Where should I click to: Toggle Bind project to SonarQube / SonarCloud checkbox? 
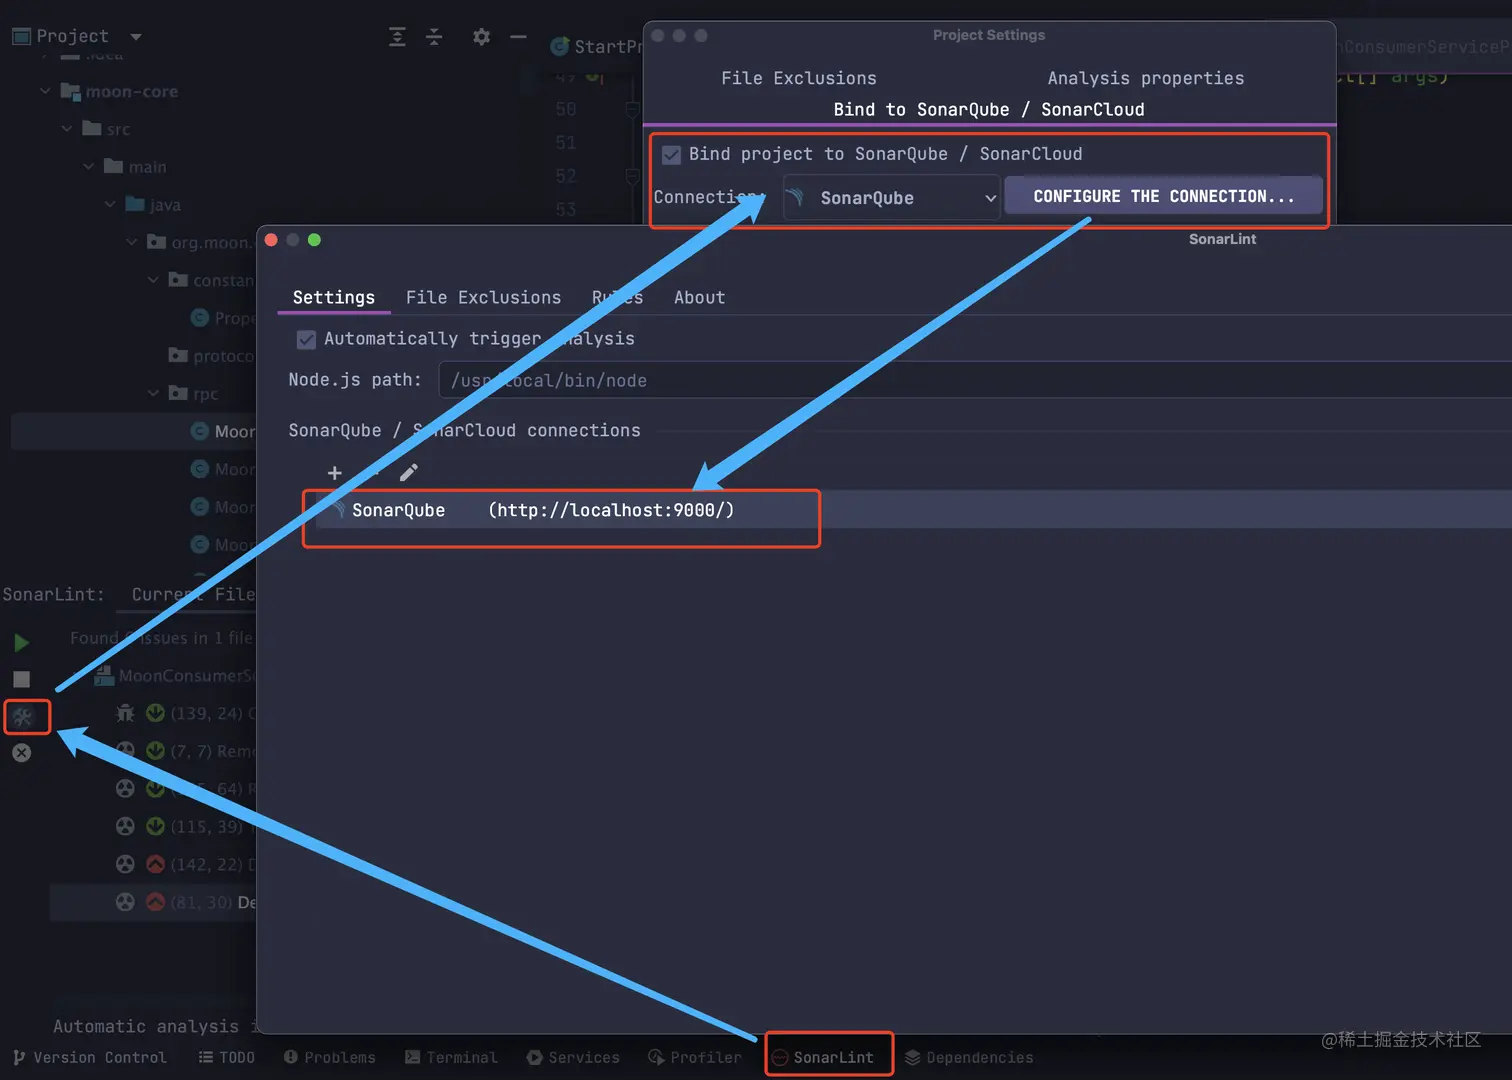tap(671, 155)
